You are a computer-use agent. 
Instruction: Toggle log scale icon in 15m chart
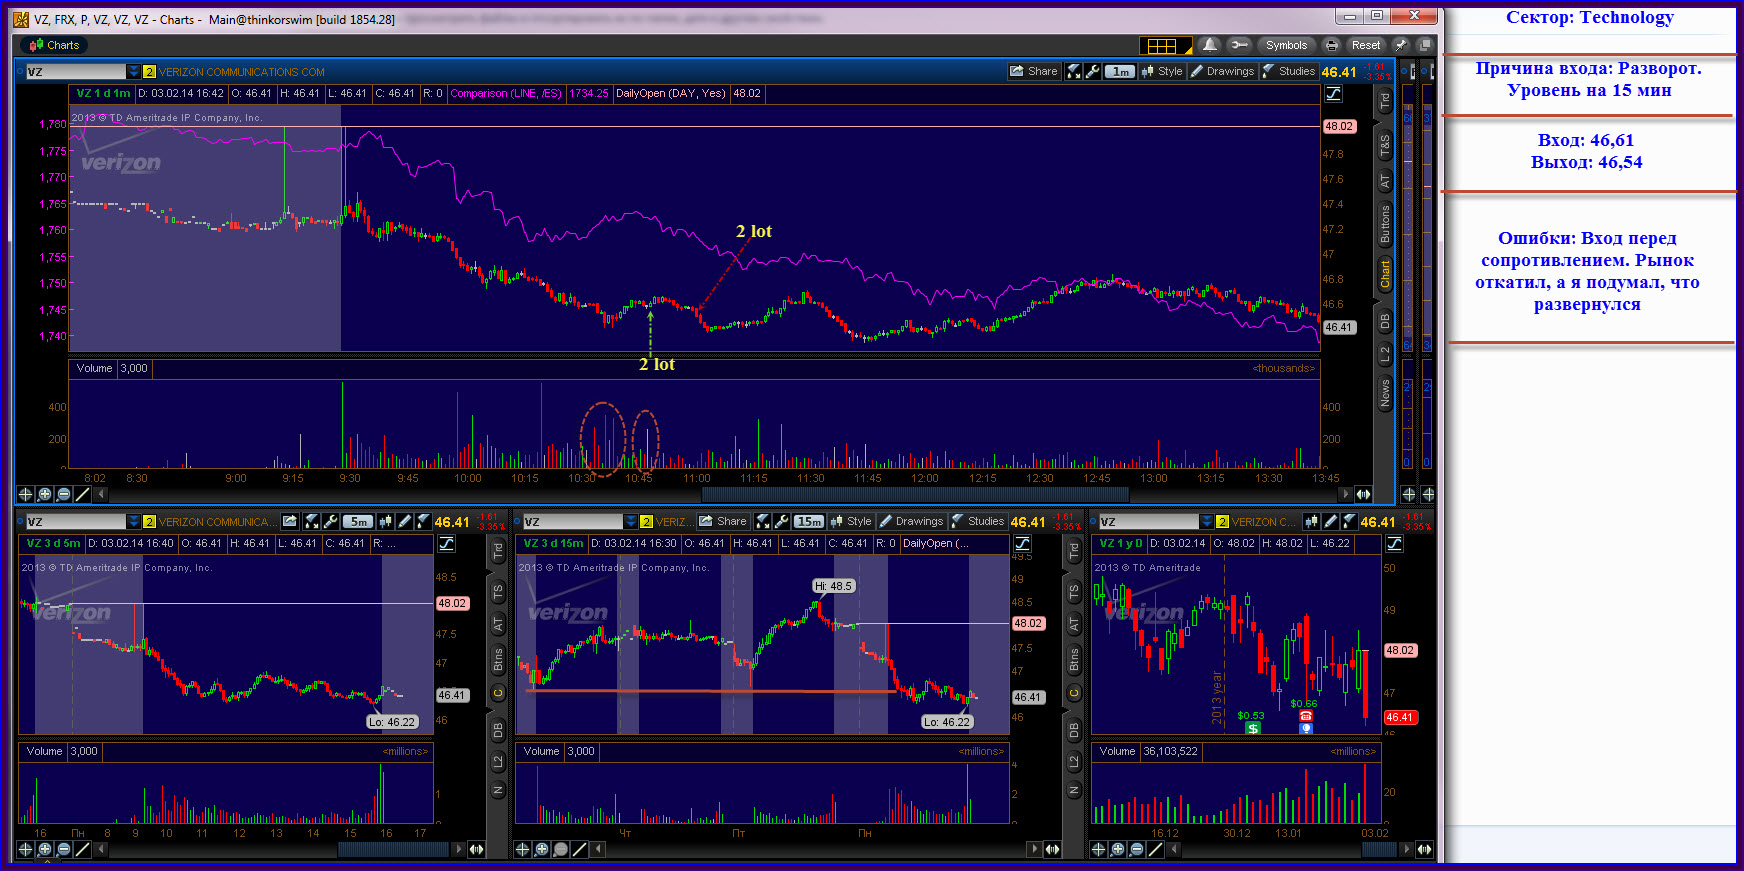tap(1023, 543)
